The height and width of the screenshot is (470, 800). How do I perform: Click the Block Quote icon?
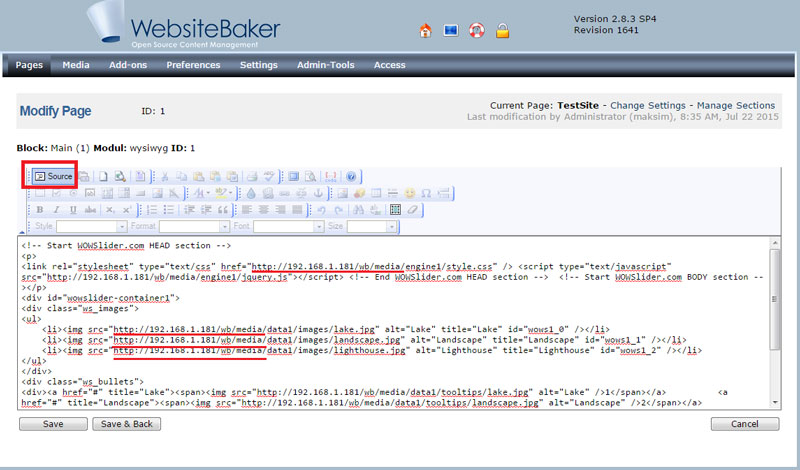click(222, 210)
